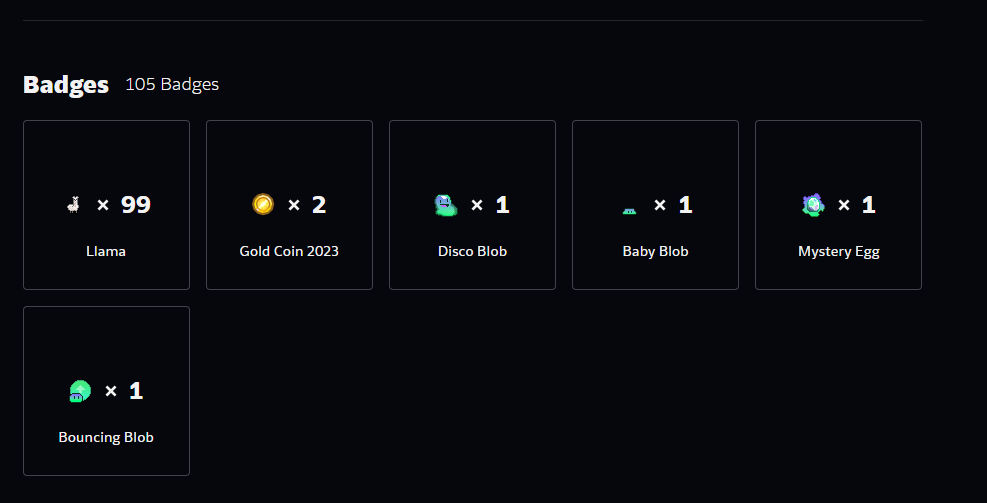Click the Baby Blob icon
Image resolution: width=987 pixels, height=503 pixels.
pos(629,211)
